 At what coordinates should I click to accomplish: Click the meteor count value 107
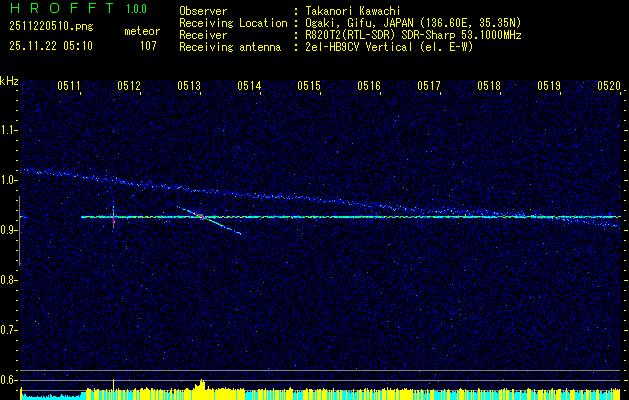[148, 46]
